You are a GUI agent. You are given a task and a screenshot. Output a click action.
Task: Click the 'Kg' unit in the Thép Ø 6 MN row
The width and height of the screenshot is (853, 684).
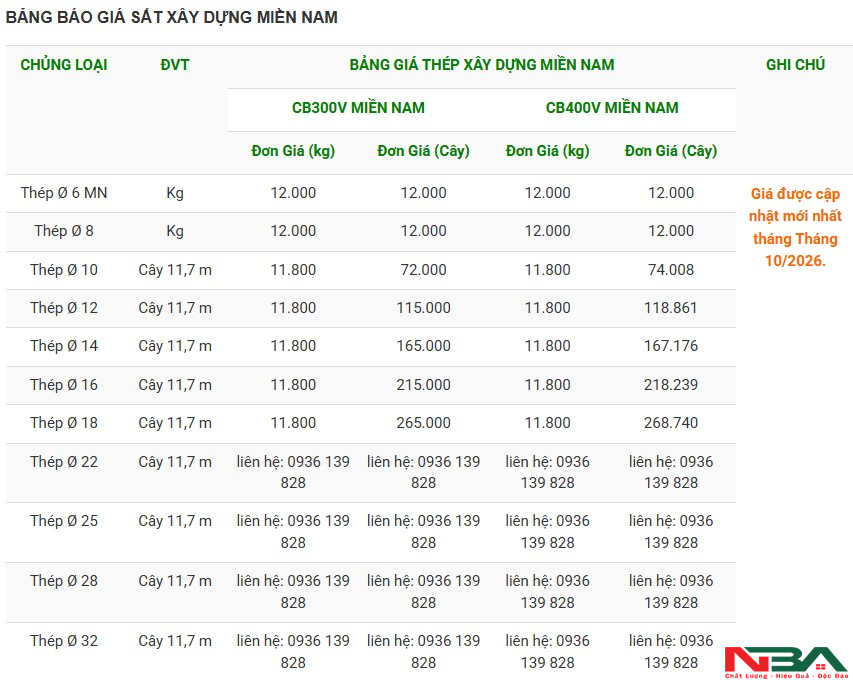pyautogui.click(x=175, y=193)
